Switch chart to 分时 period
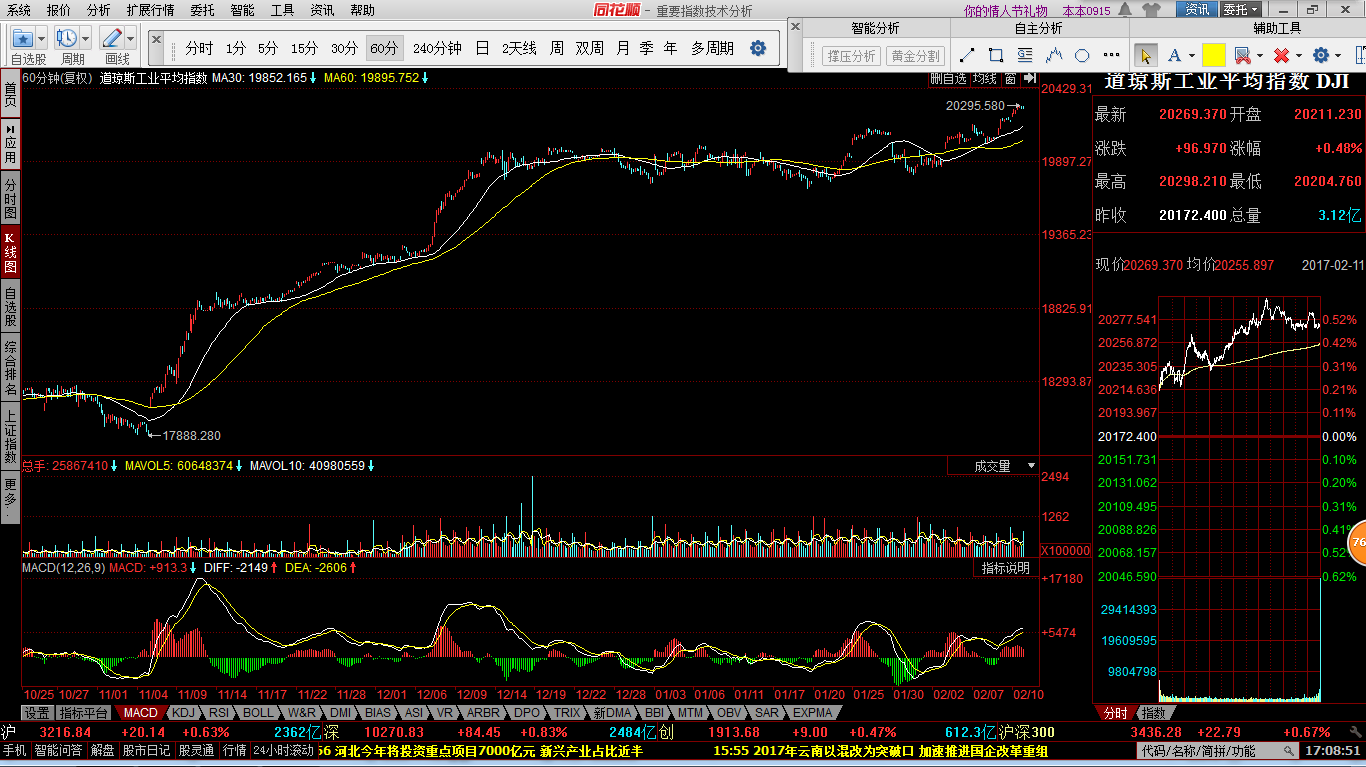The width and height of the screenshot is (1366, 767). point(199,48)
